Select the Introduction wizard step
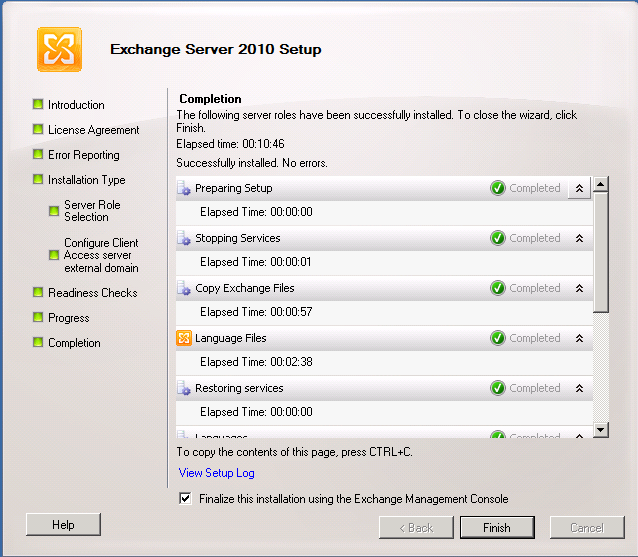The height and width of the screenshot is (557, 638). (x=76, y=105)
